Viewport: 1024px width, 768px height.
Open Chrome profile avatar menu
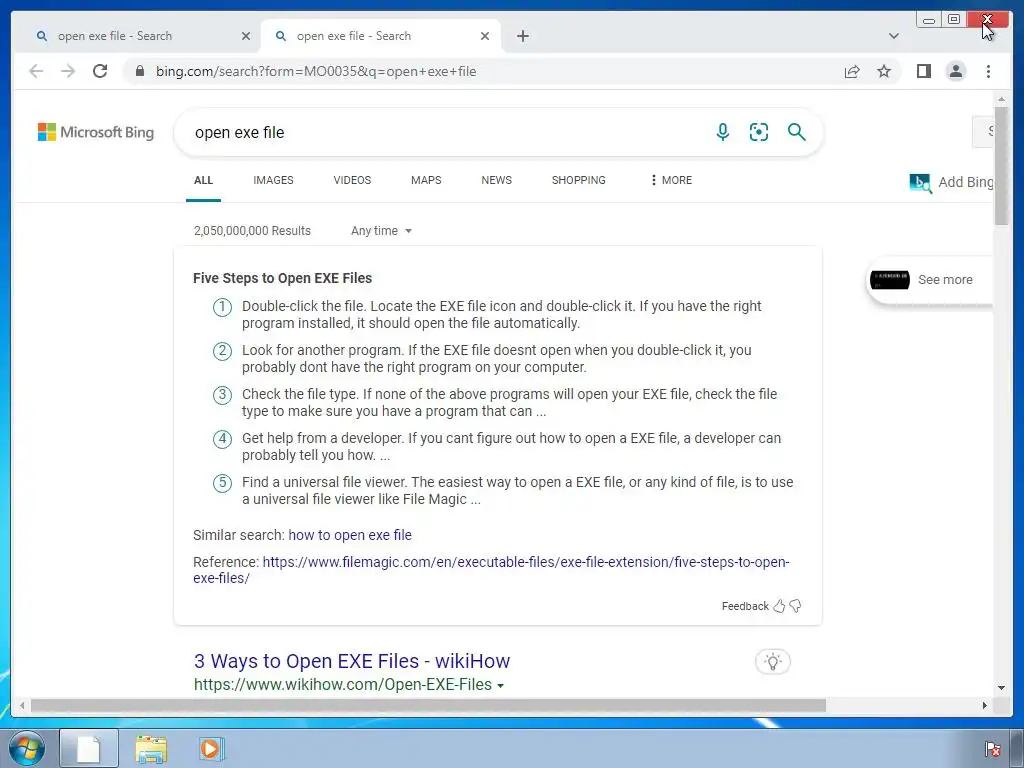point(955,71)
